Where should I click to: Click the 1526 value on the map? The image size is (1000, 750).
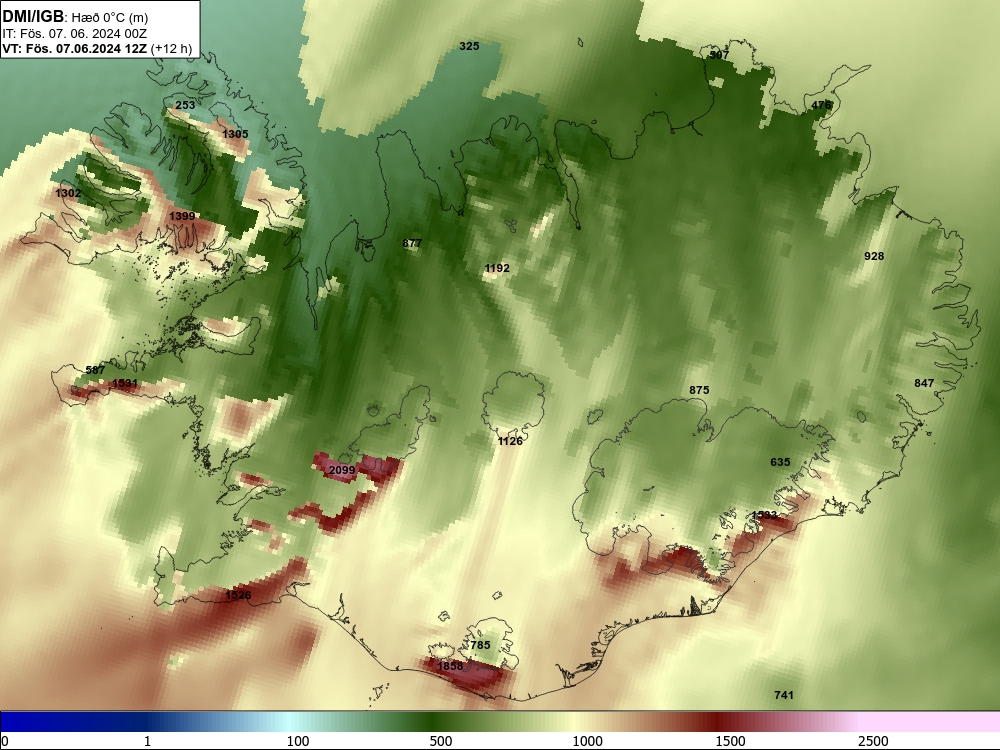click(238, 595)
